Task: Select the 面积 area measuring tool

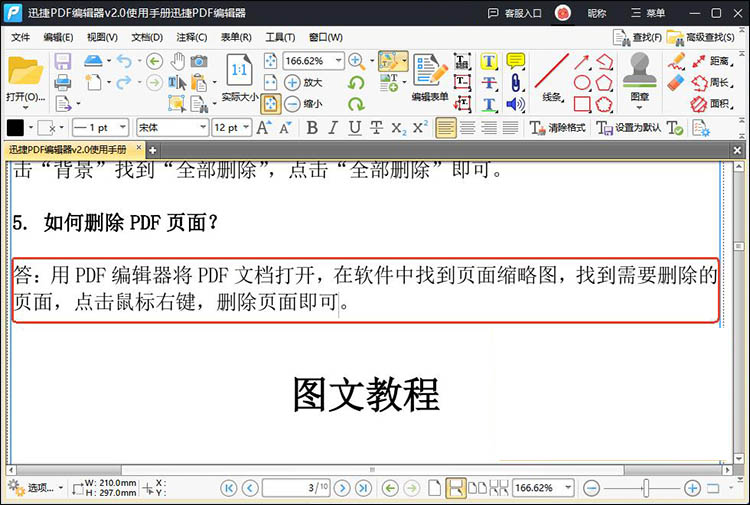Action: 712,104
